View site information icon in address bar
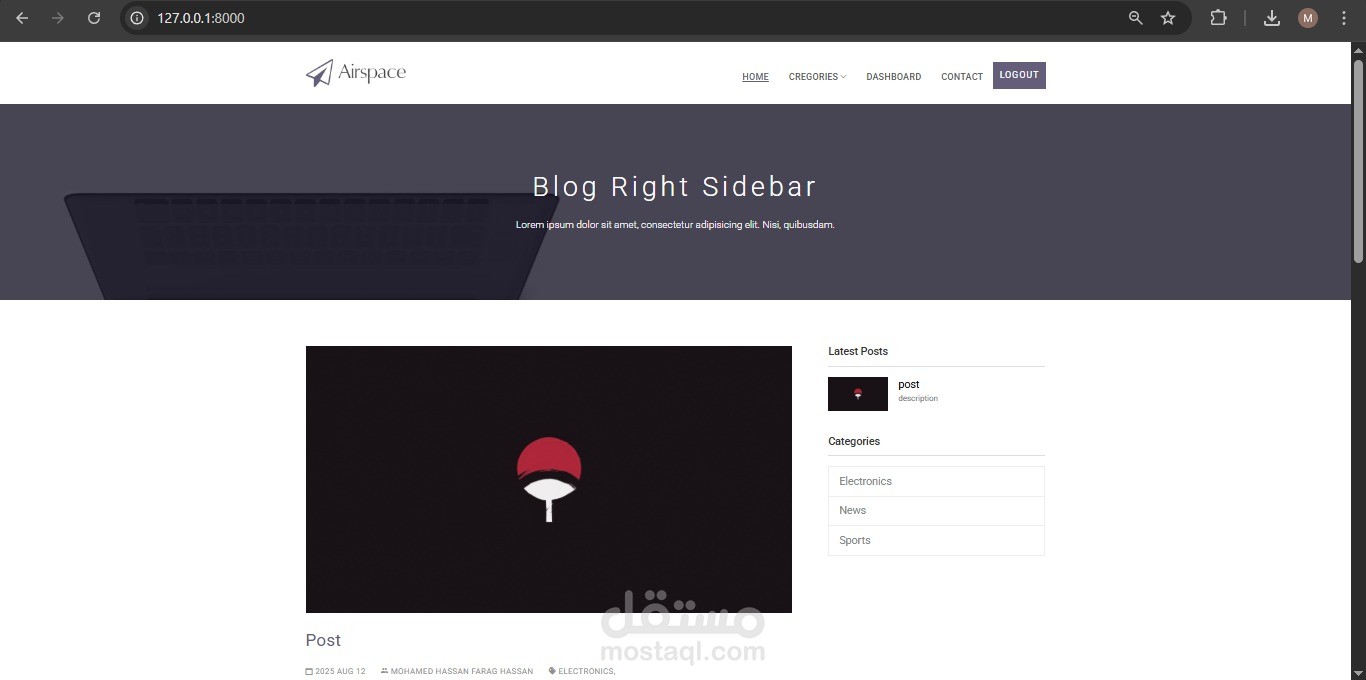Screen dimensions: 1366x680 tap(137, 18)
